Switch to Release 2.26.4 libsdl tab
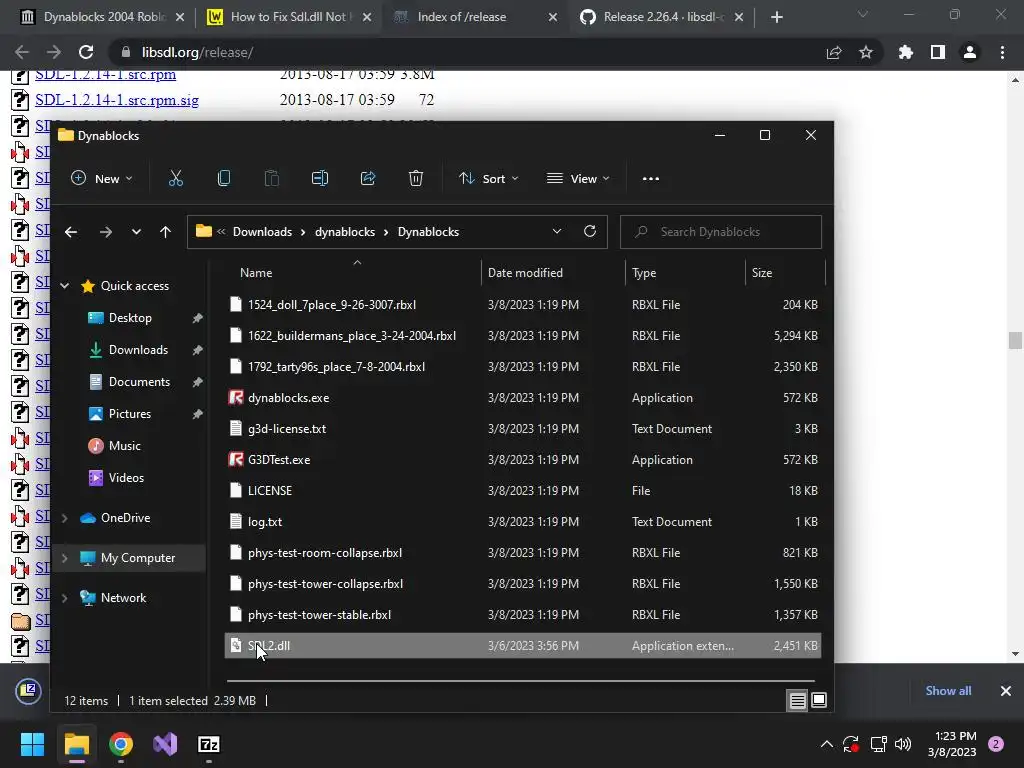Viewport: 1024px width, 768px height. click(x=662, y=17)
